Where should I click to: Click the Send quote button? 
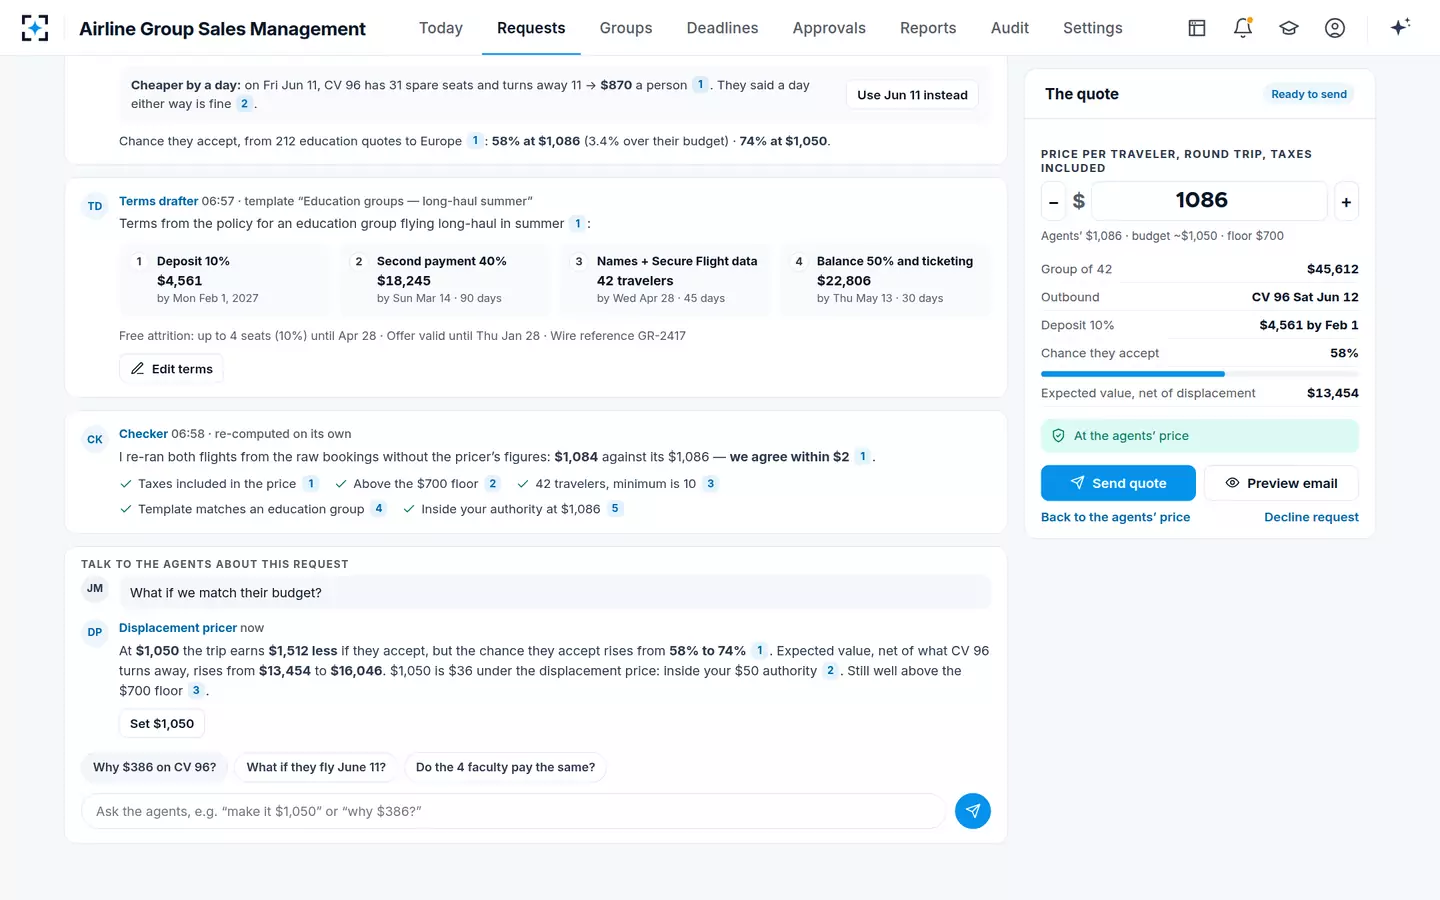click(1118, 483)
